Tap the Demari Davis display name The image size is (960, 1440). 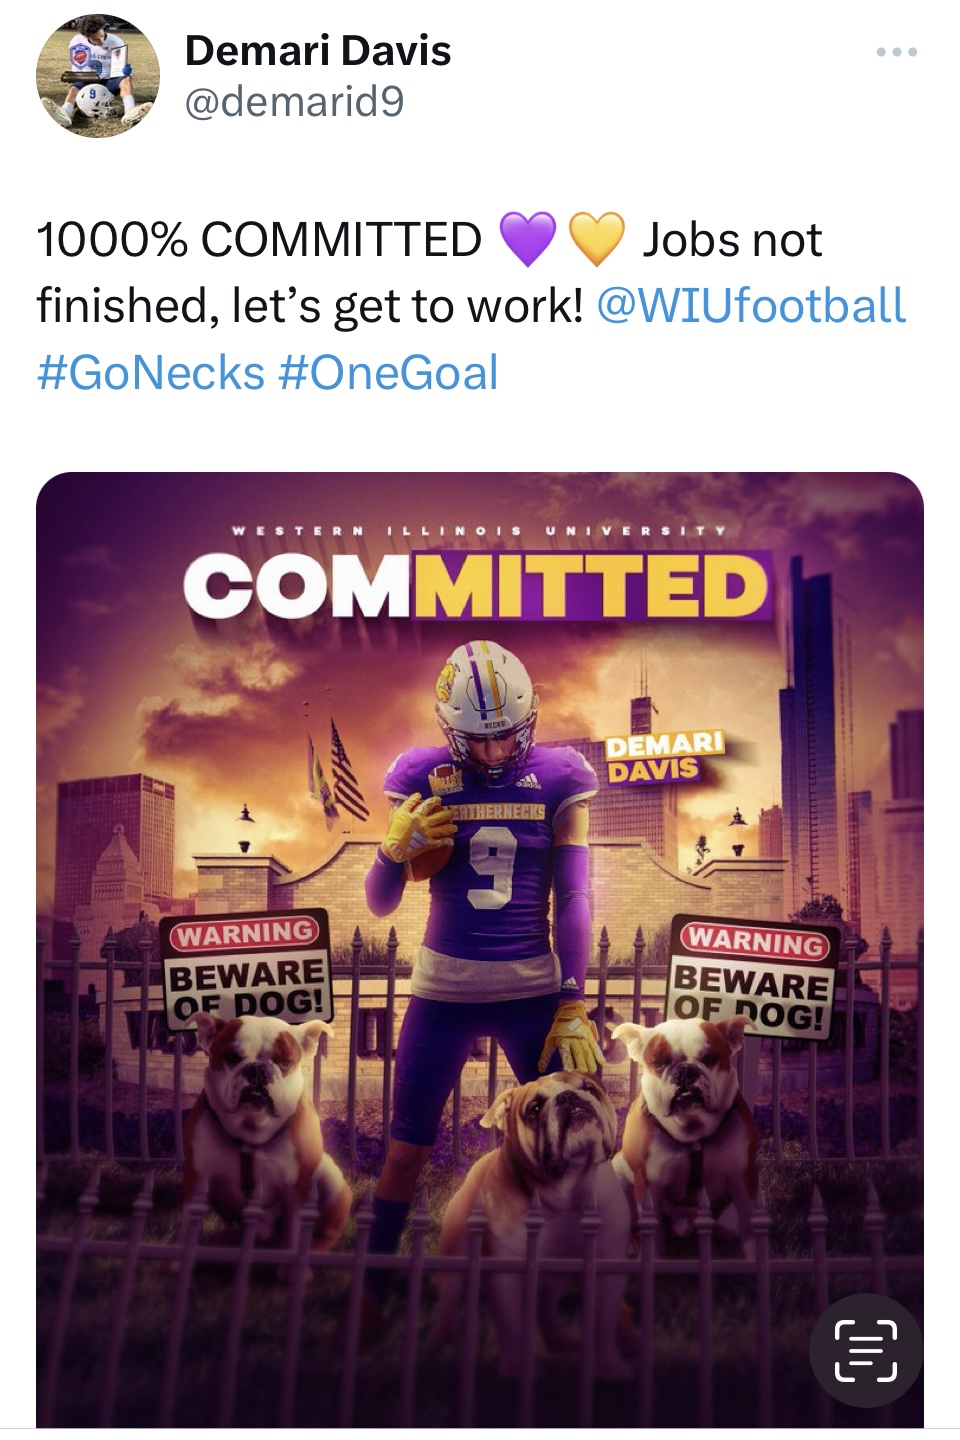coord(318,50)
